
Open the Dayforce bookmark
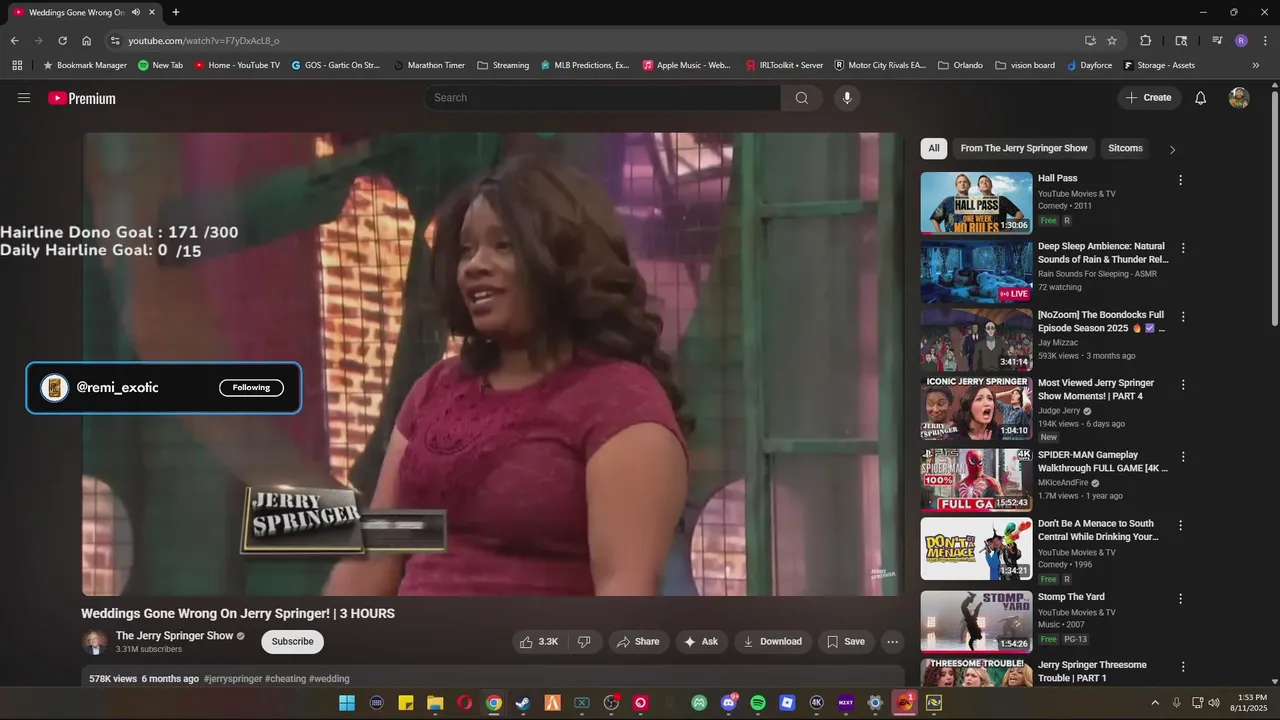click(x=1089, y=65)
